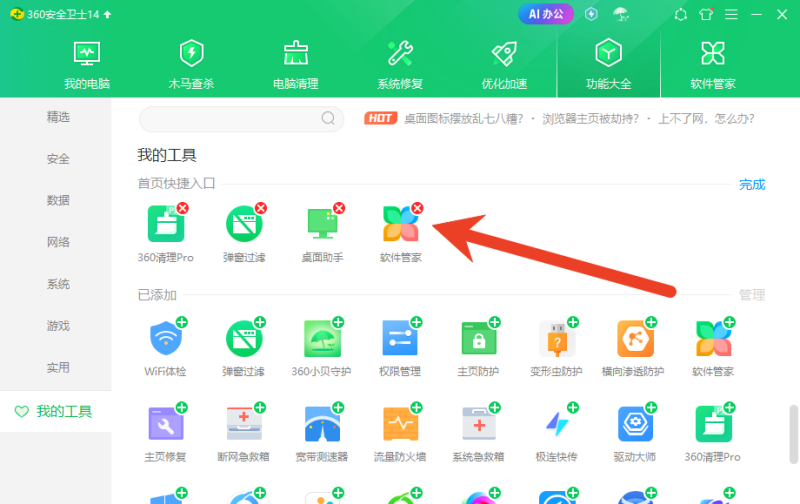
Task: Open the skin shirt icon
Action: click(x=706, y=14)
